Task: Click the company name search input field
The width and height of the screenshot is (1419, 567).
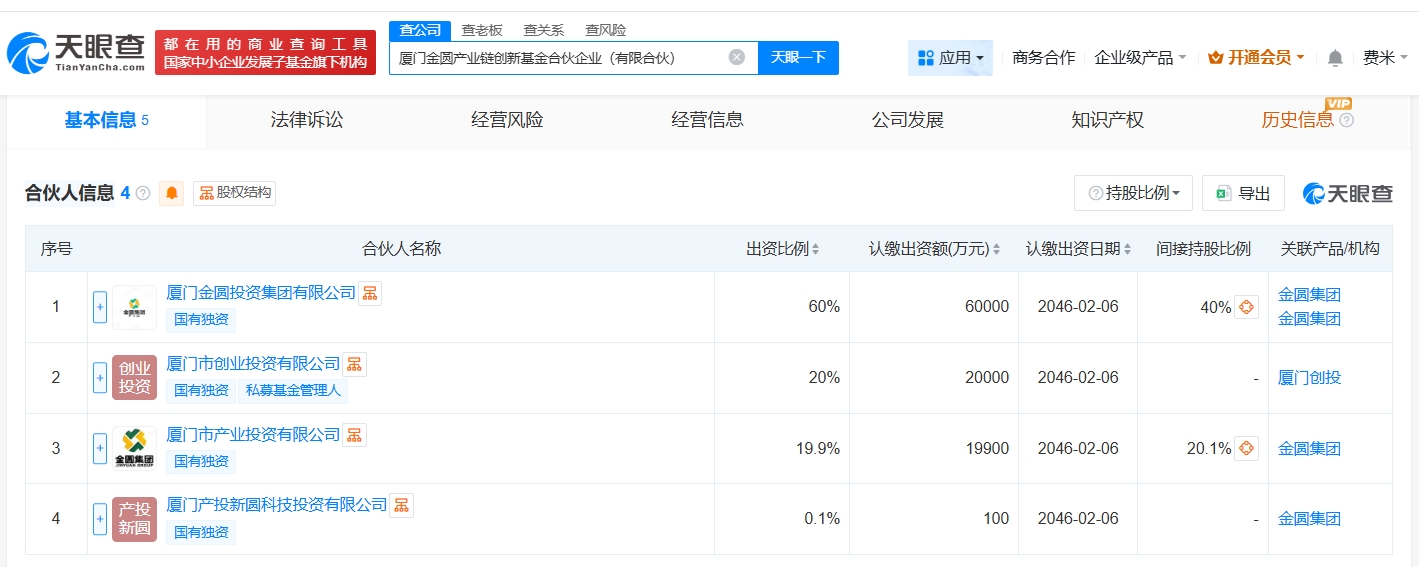Action: [560, 58]
